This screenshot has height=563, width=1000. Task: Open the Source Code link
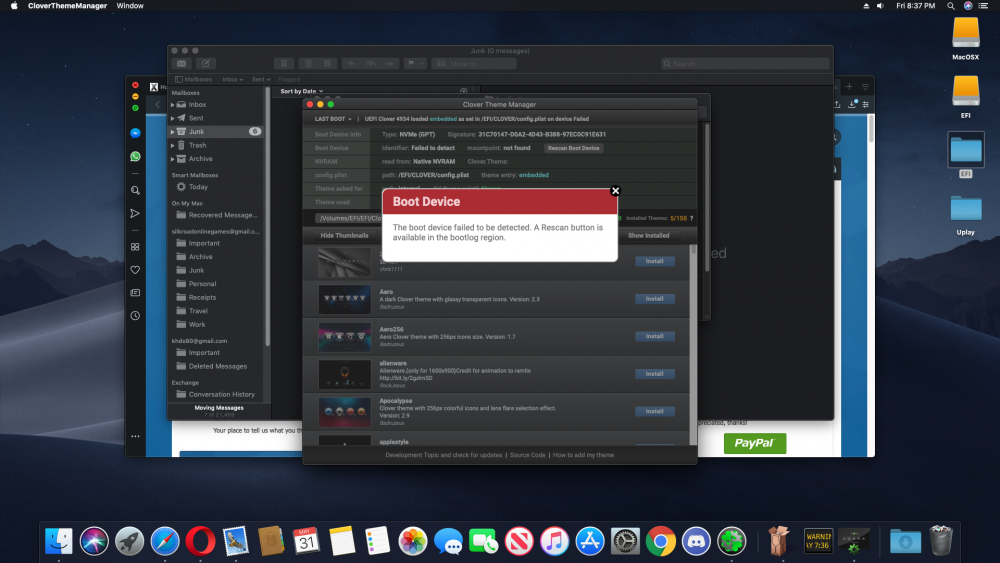[x=527, y=455]
